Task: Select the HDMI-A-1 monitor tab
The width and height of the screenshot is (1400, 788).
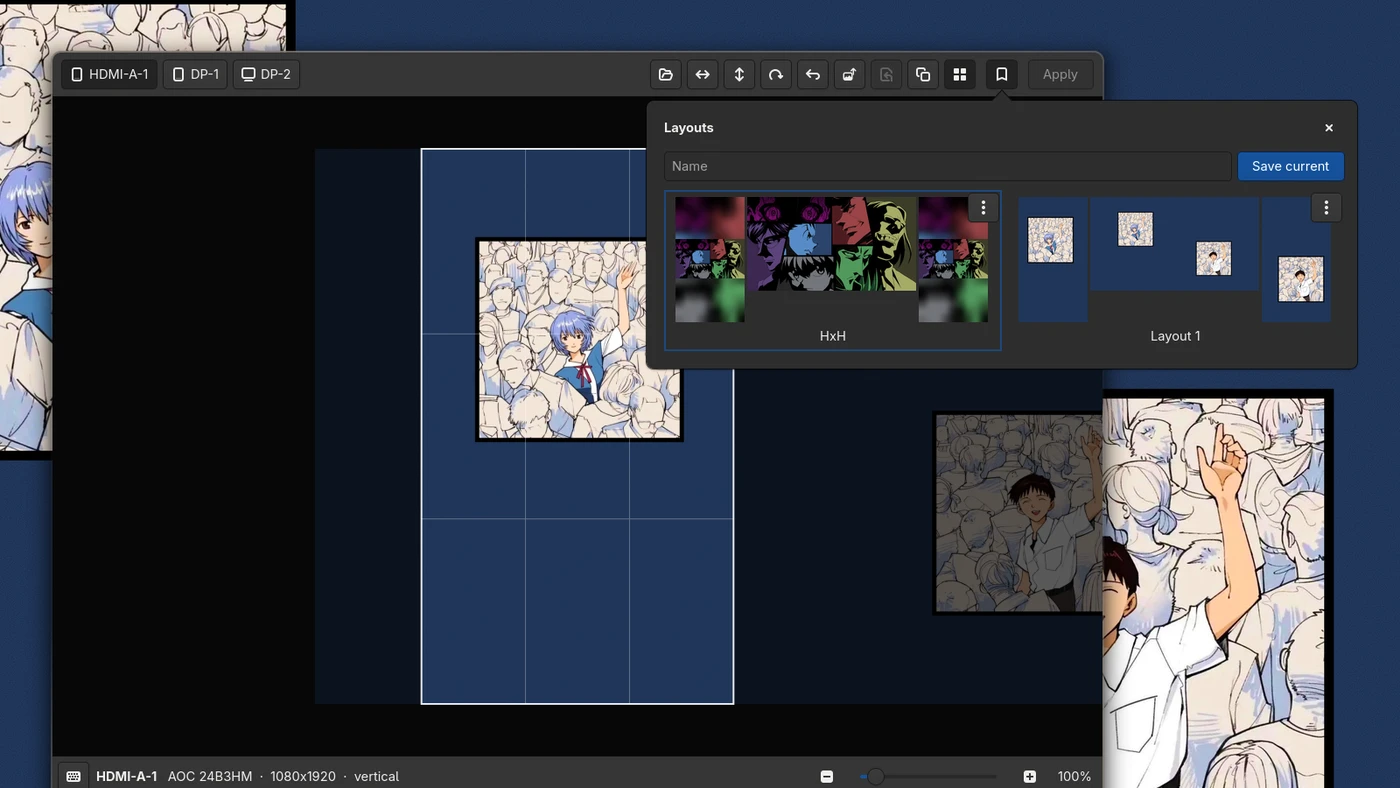Action: point(109,74)
